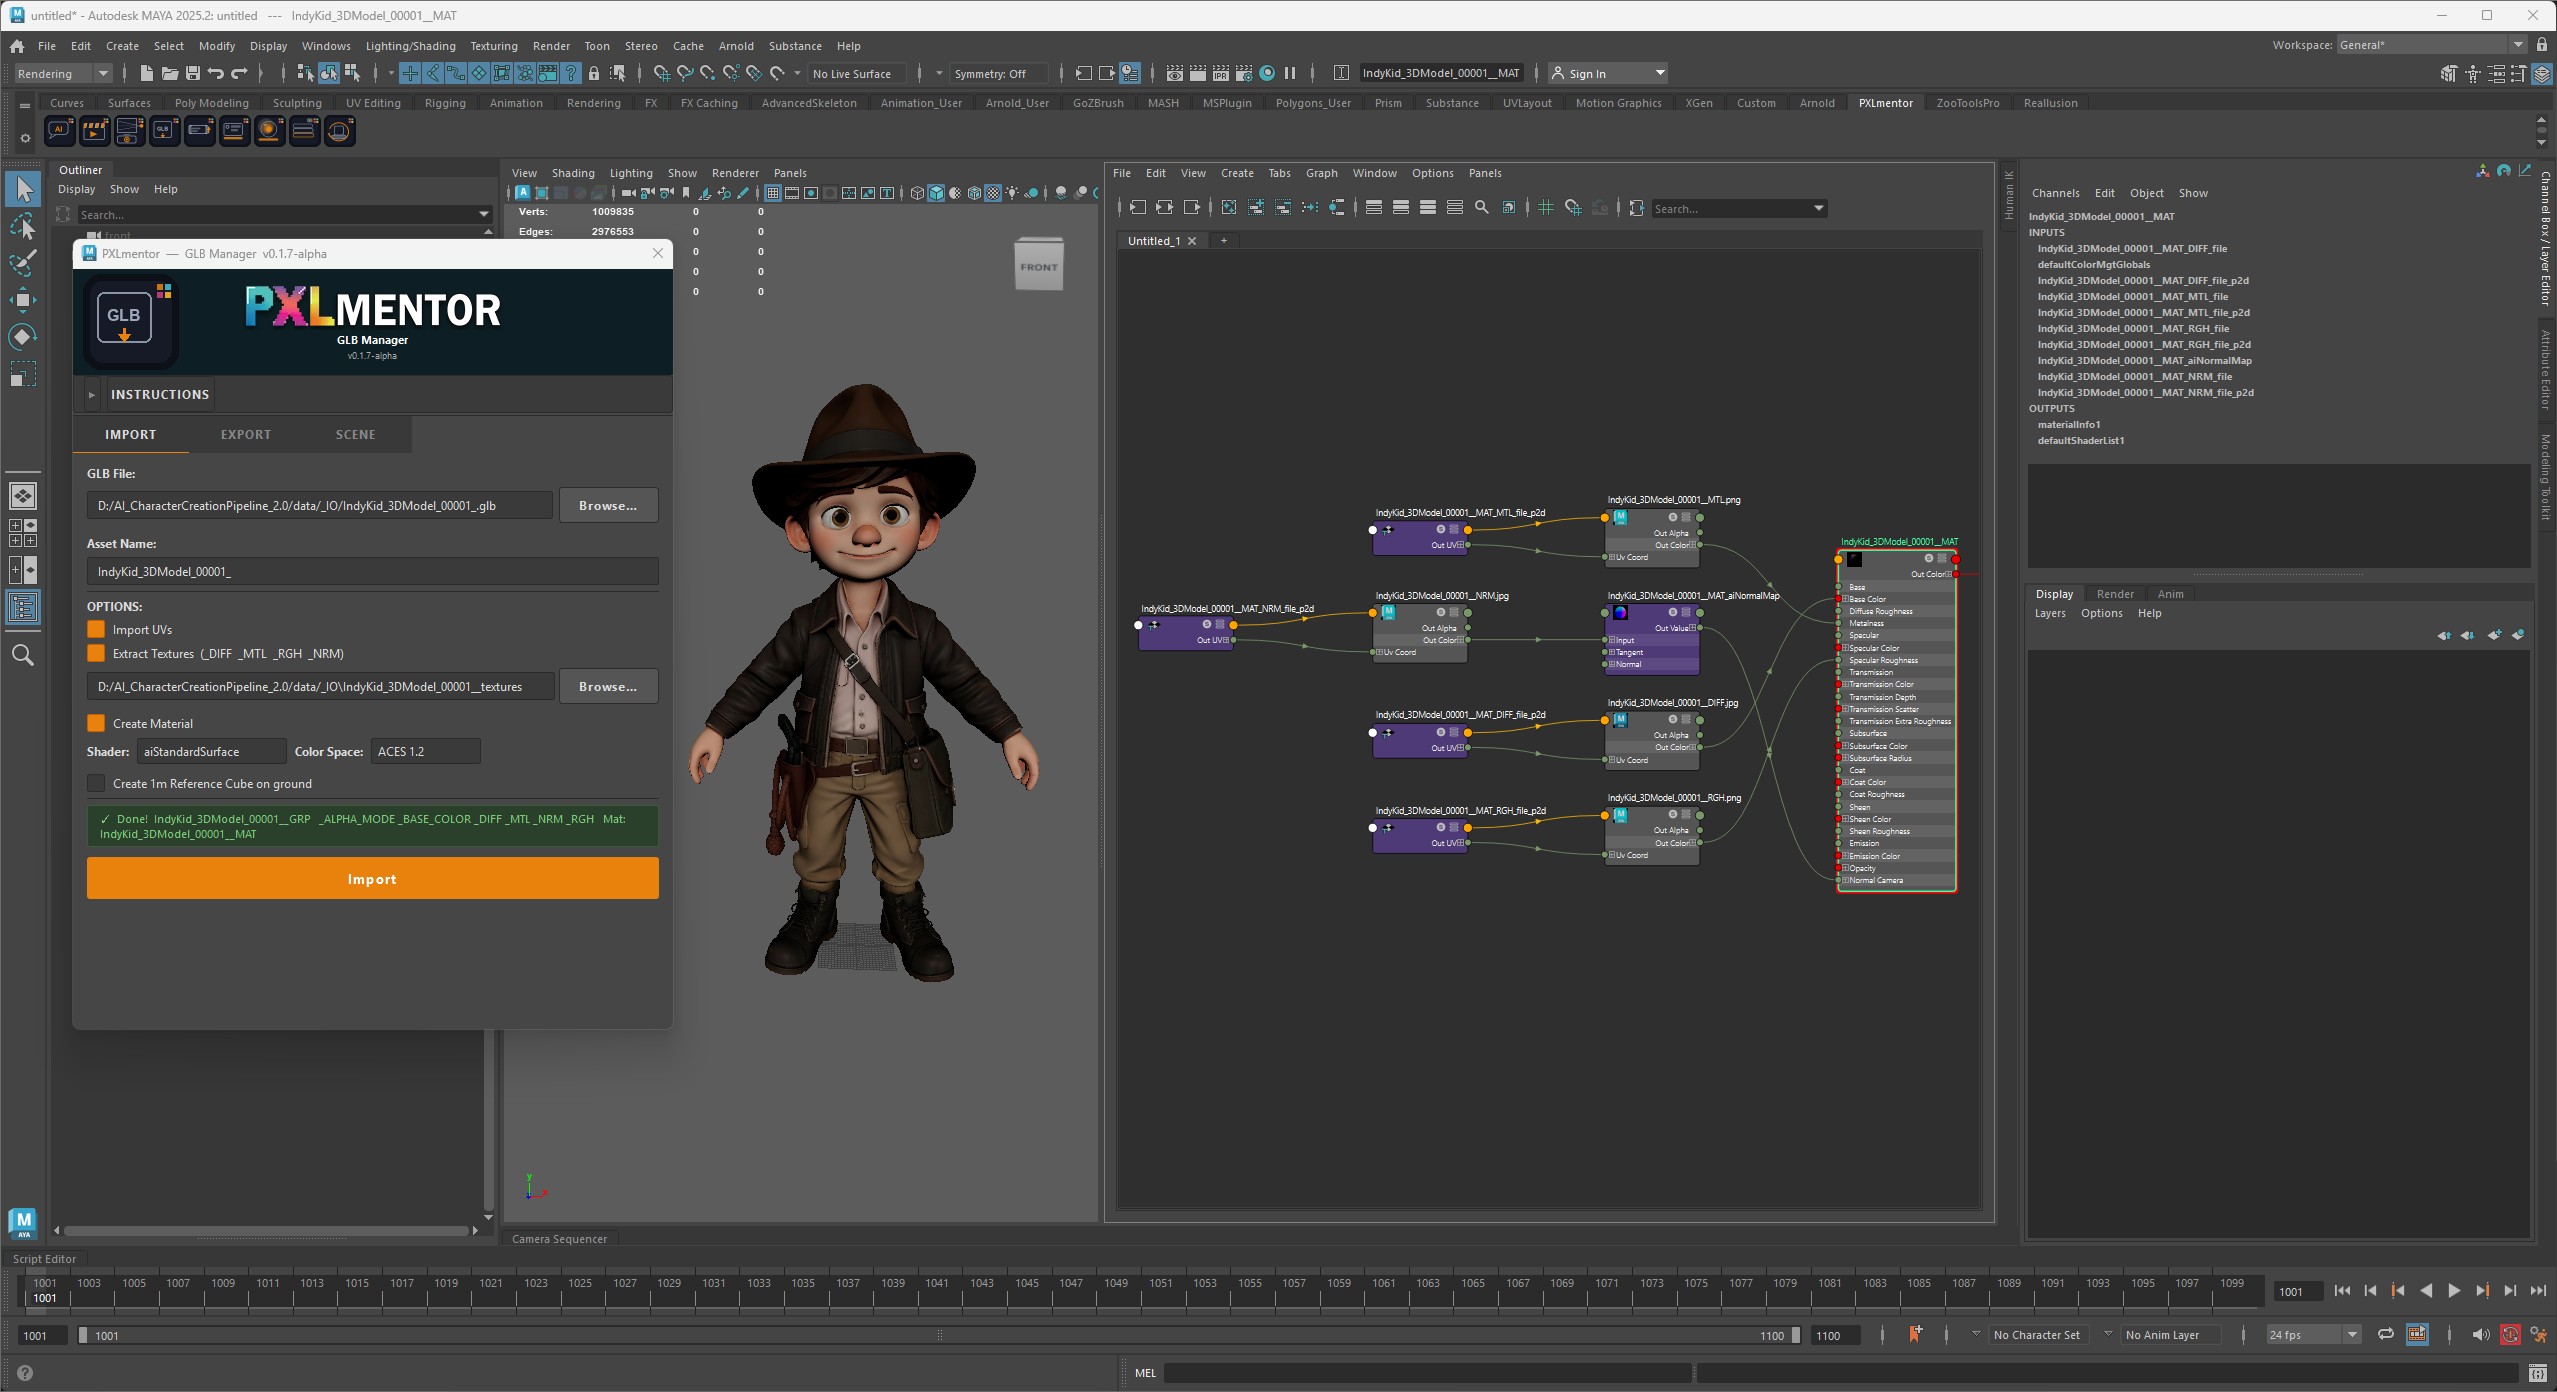Open the Sign In dropdown
This screenshot has height=1392, width=2557.
coord(1608,73)
